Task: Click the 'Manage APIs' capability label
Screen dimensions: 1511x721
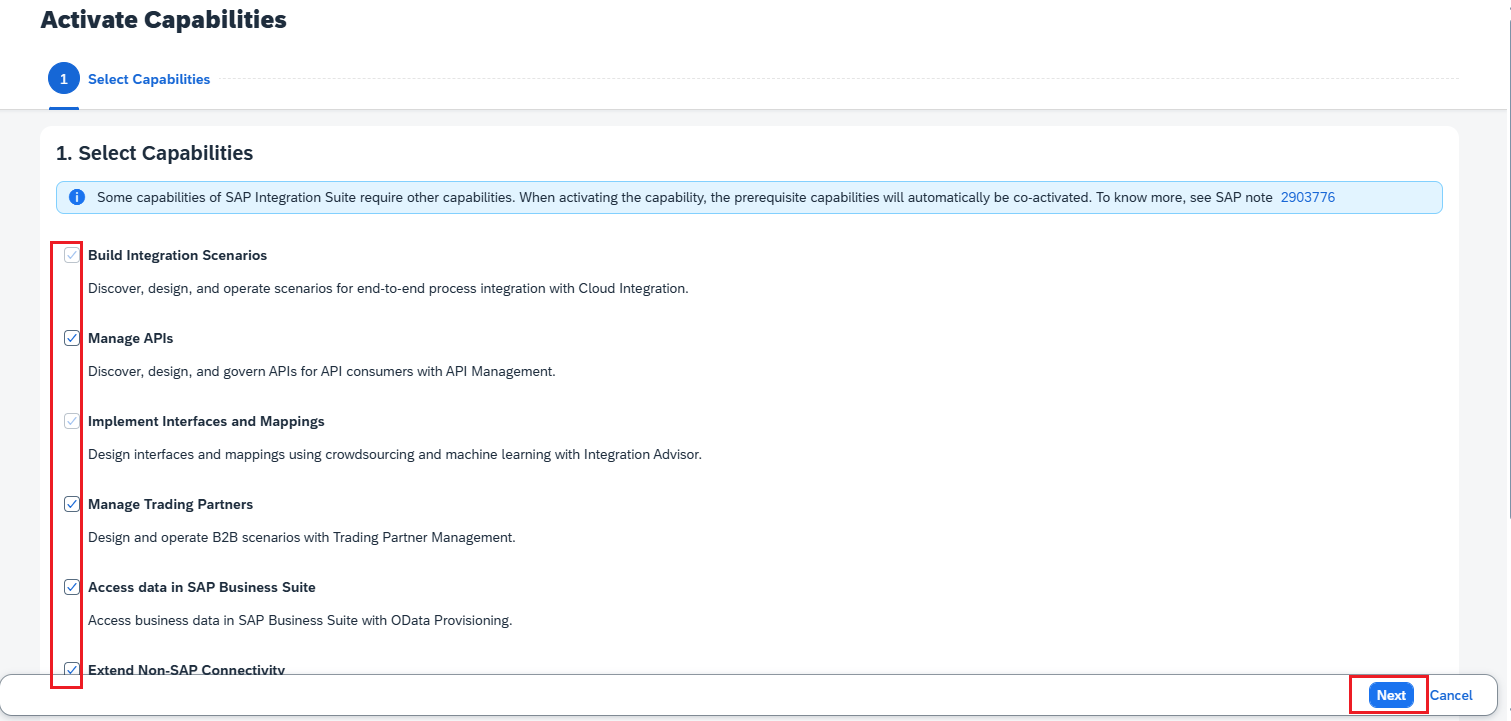Action: pos(130,338)
